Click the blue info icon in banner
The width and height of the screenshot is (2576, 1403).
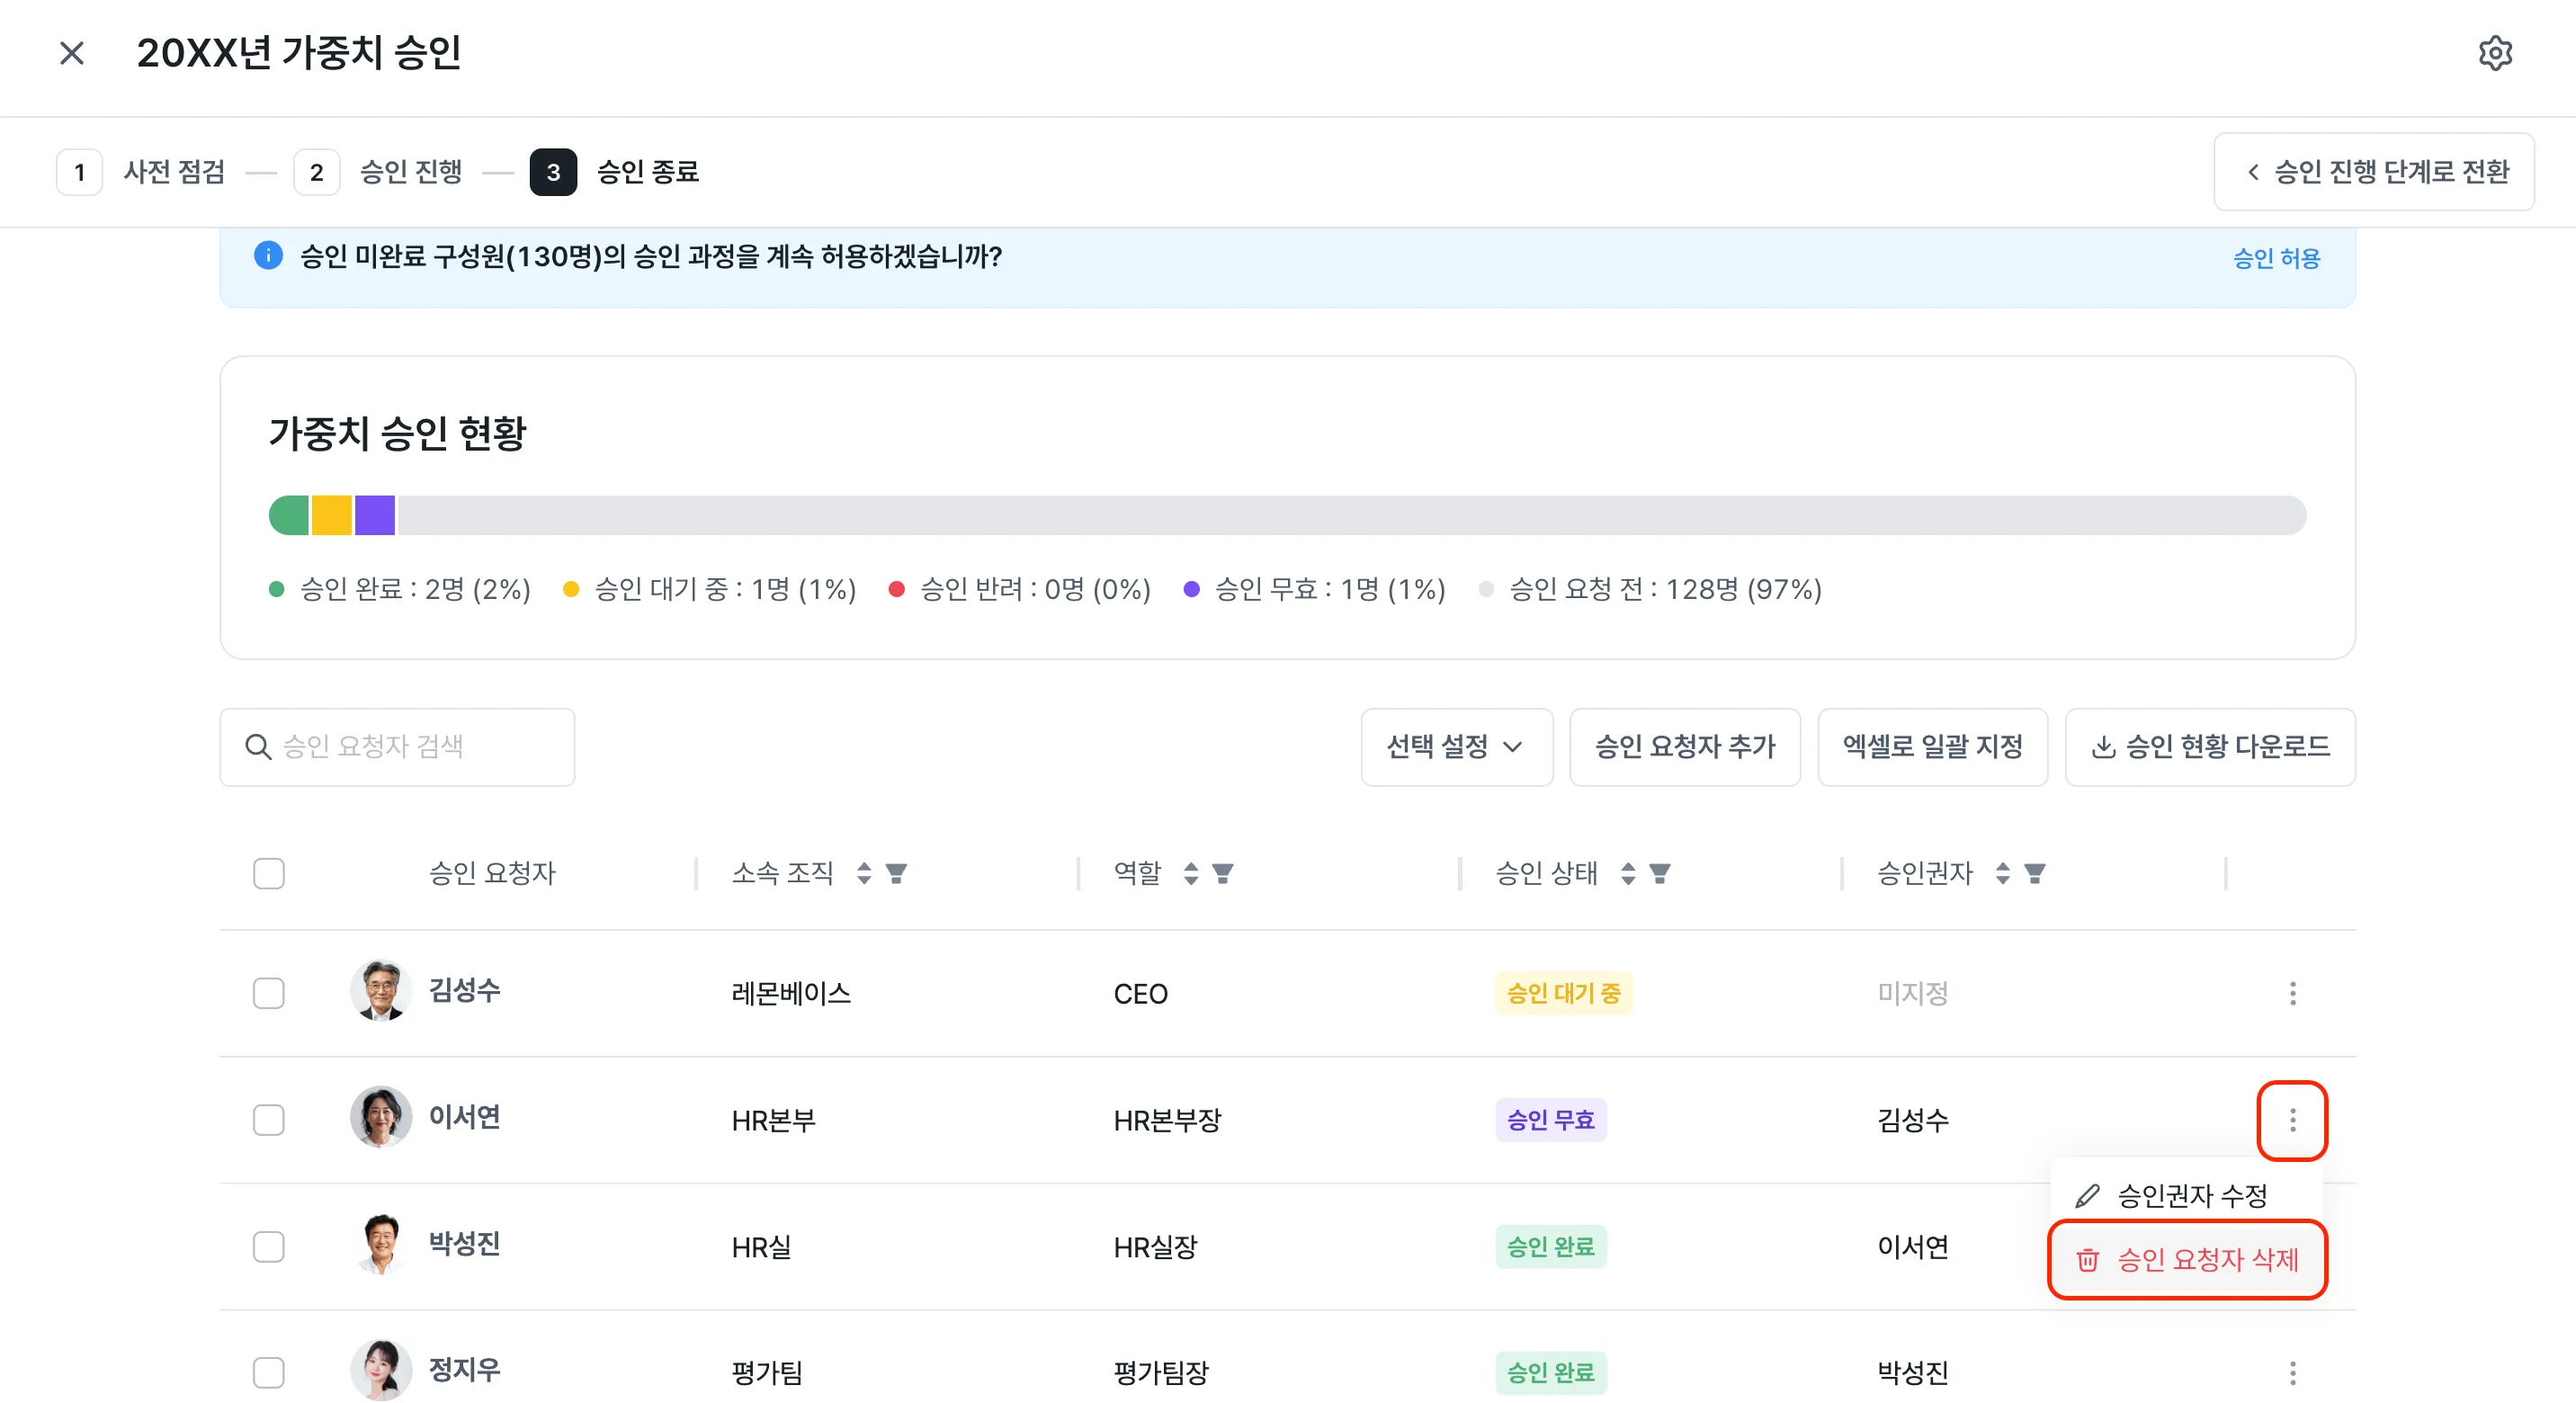click(268, 256)
